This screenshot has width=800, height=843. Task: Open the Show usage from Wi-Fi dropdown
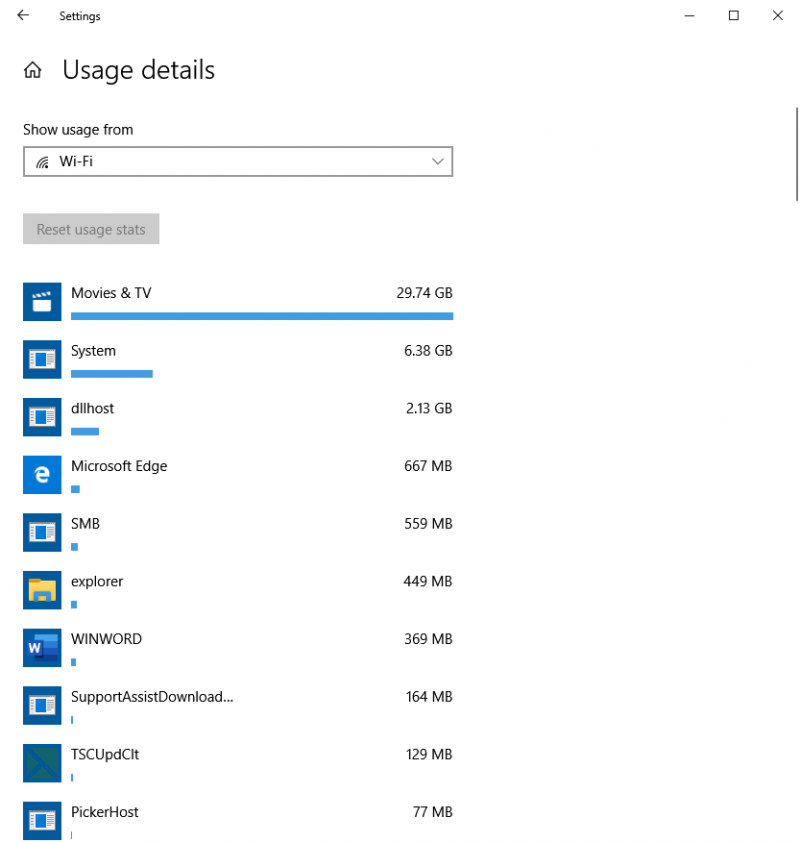238,161
